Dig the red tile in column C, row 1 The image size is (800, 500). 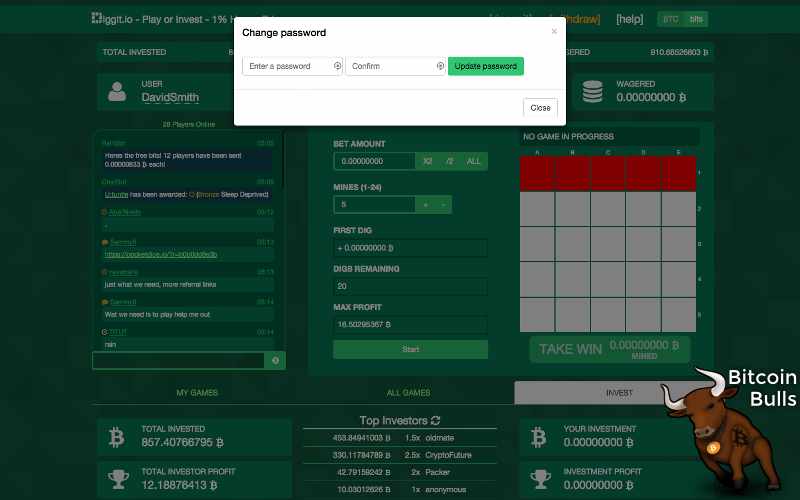click(x=608, y=174)
